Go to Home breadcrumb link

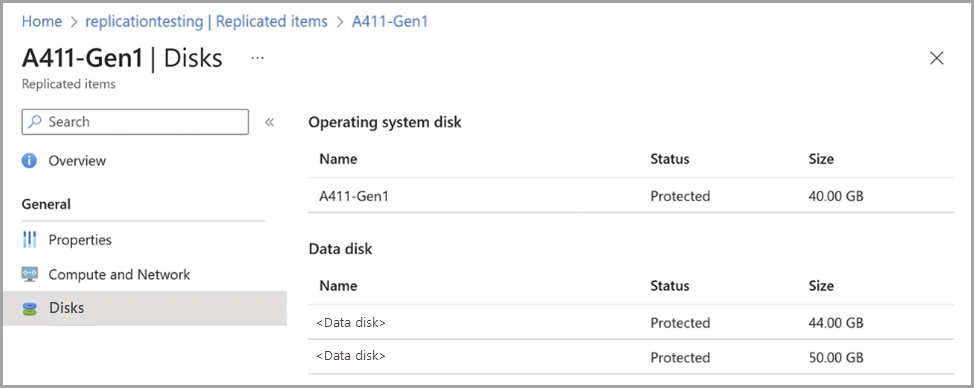coord(42,21)
